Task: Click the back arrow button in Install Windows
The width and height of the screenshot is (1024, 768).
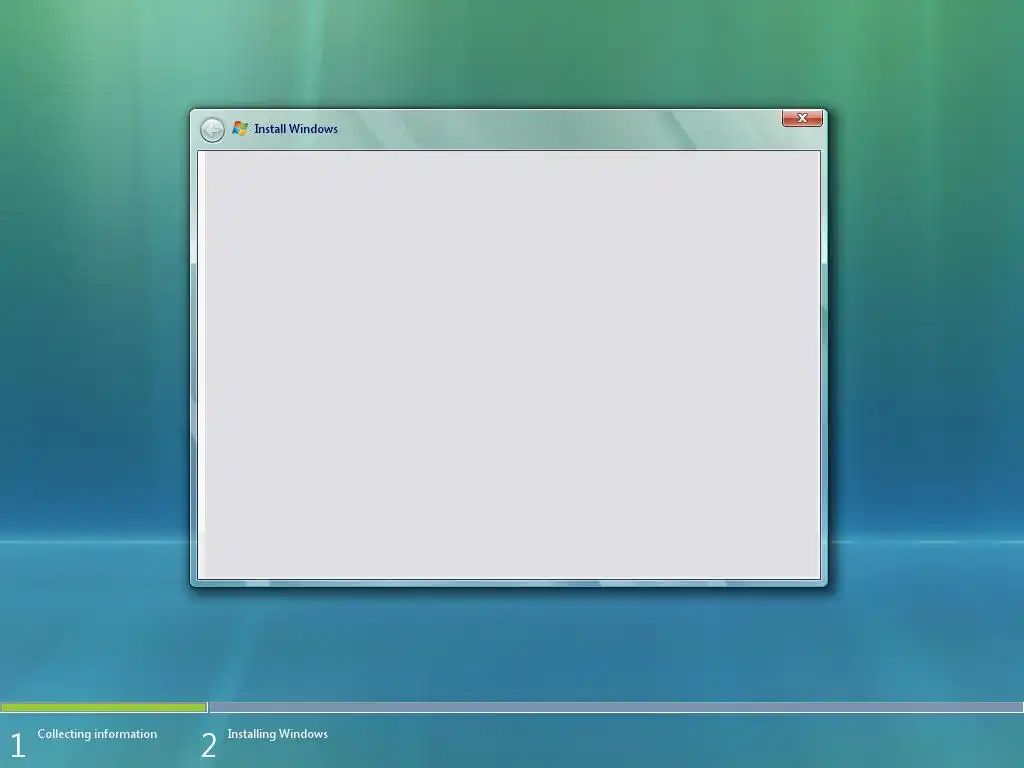Action: point(212,130)
